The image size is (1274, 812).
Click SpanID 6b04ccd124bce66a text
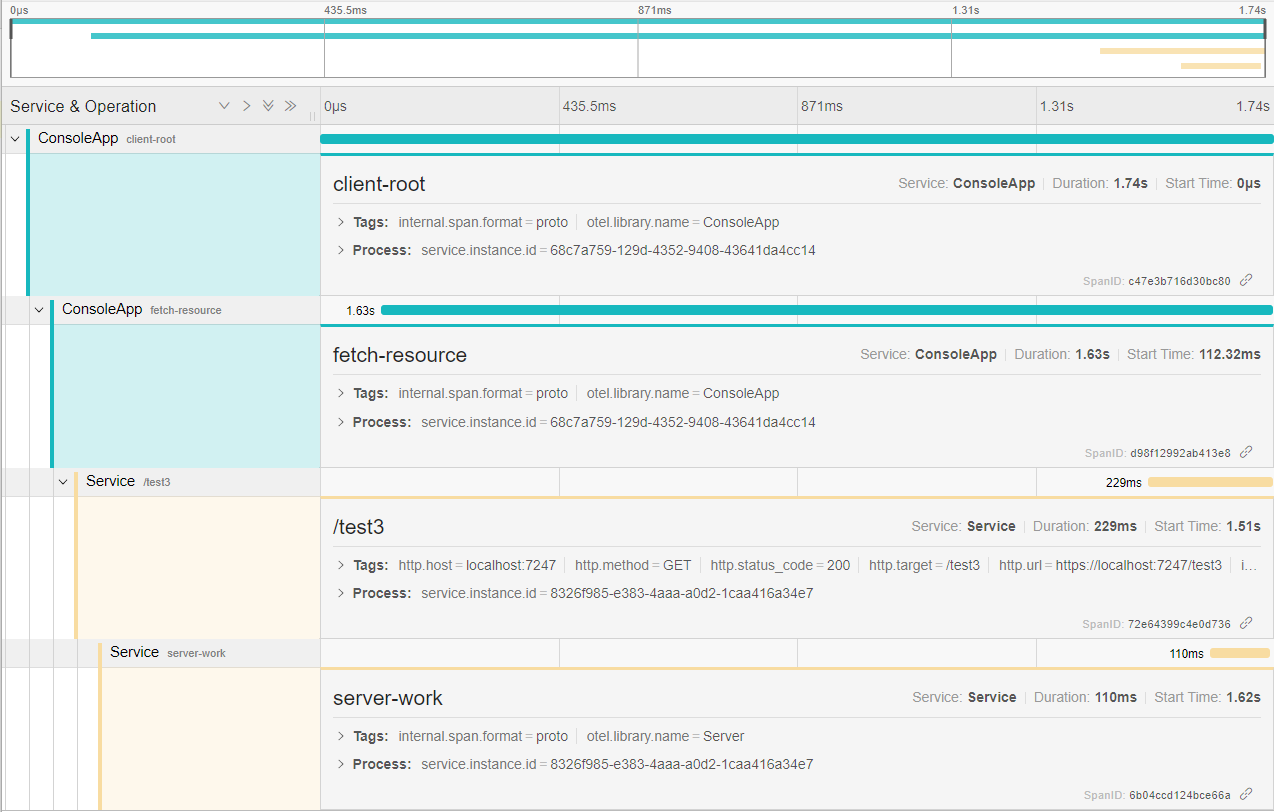click(1157, 795)
